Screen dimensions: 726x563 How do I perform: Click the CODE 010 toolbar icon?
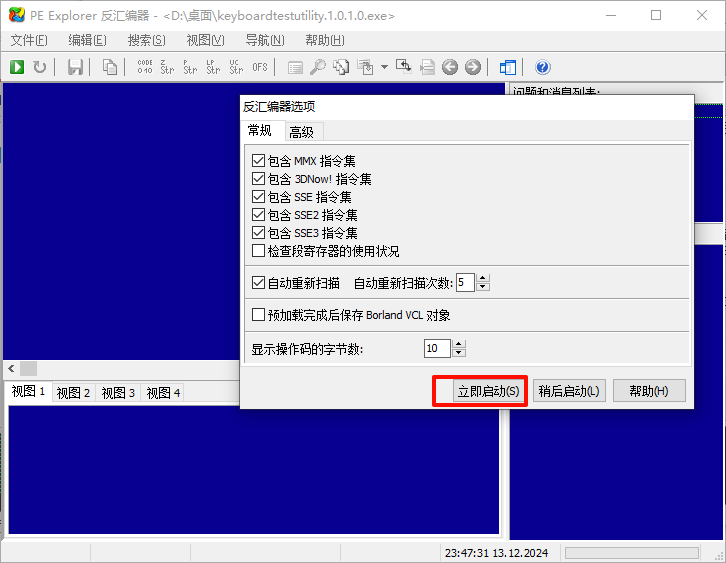145,67
